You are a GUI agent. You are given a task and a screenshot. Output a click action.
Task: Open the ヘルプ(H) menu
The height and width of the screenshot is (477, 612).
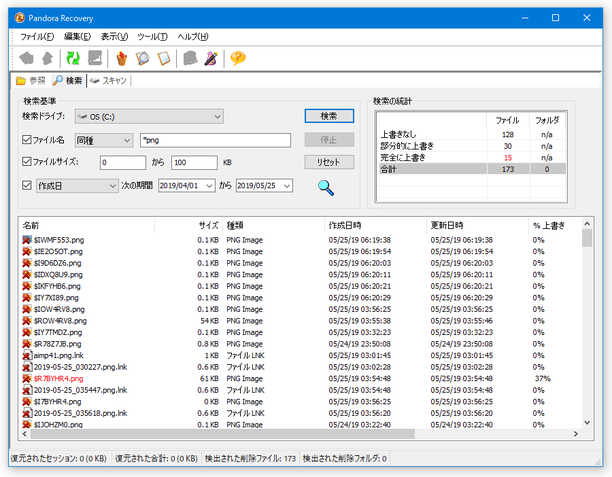pos(193,37)
